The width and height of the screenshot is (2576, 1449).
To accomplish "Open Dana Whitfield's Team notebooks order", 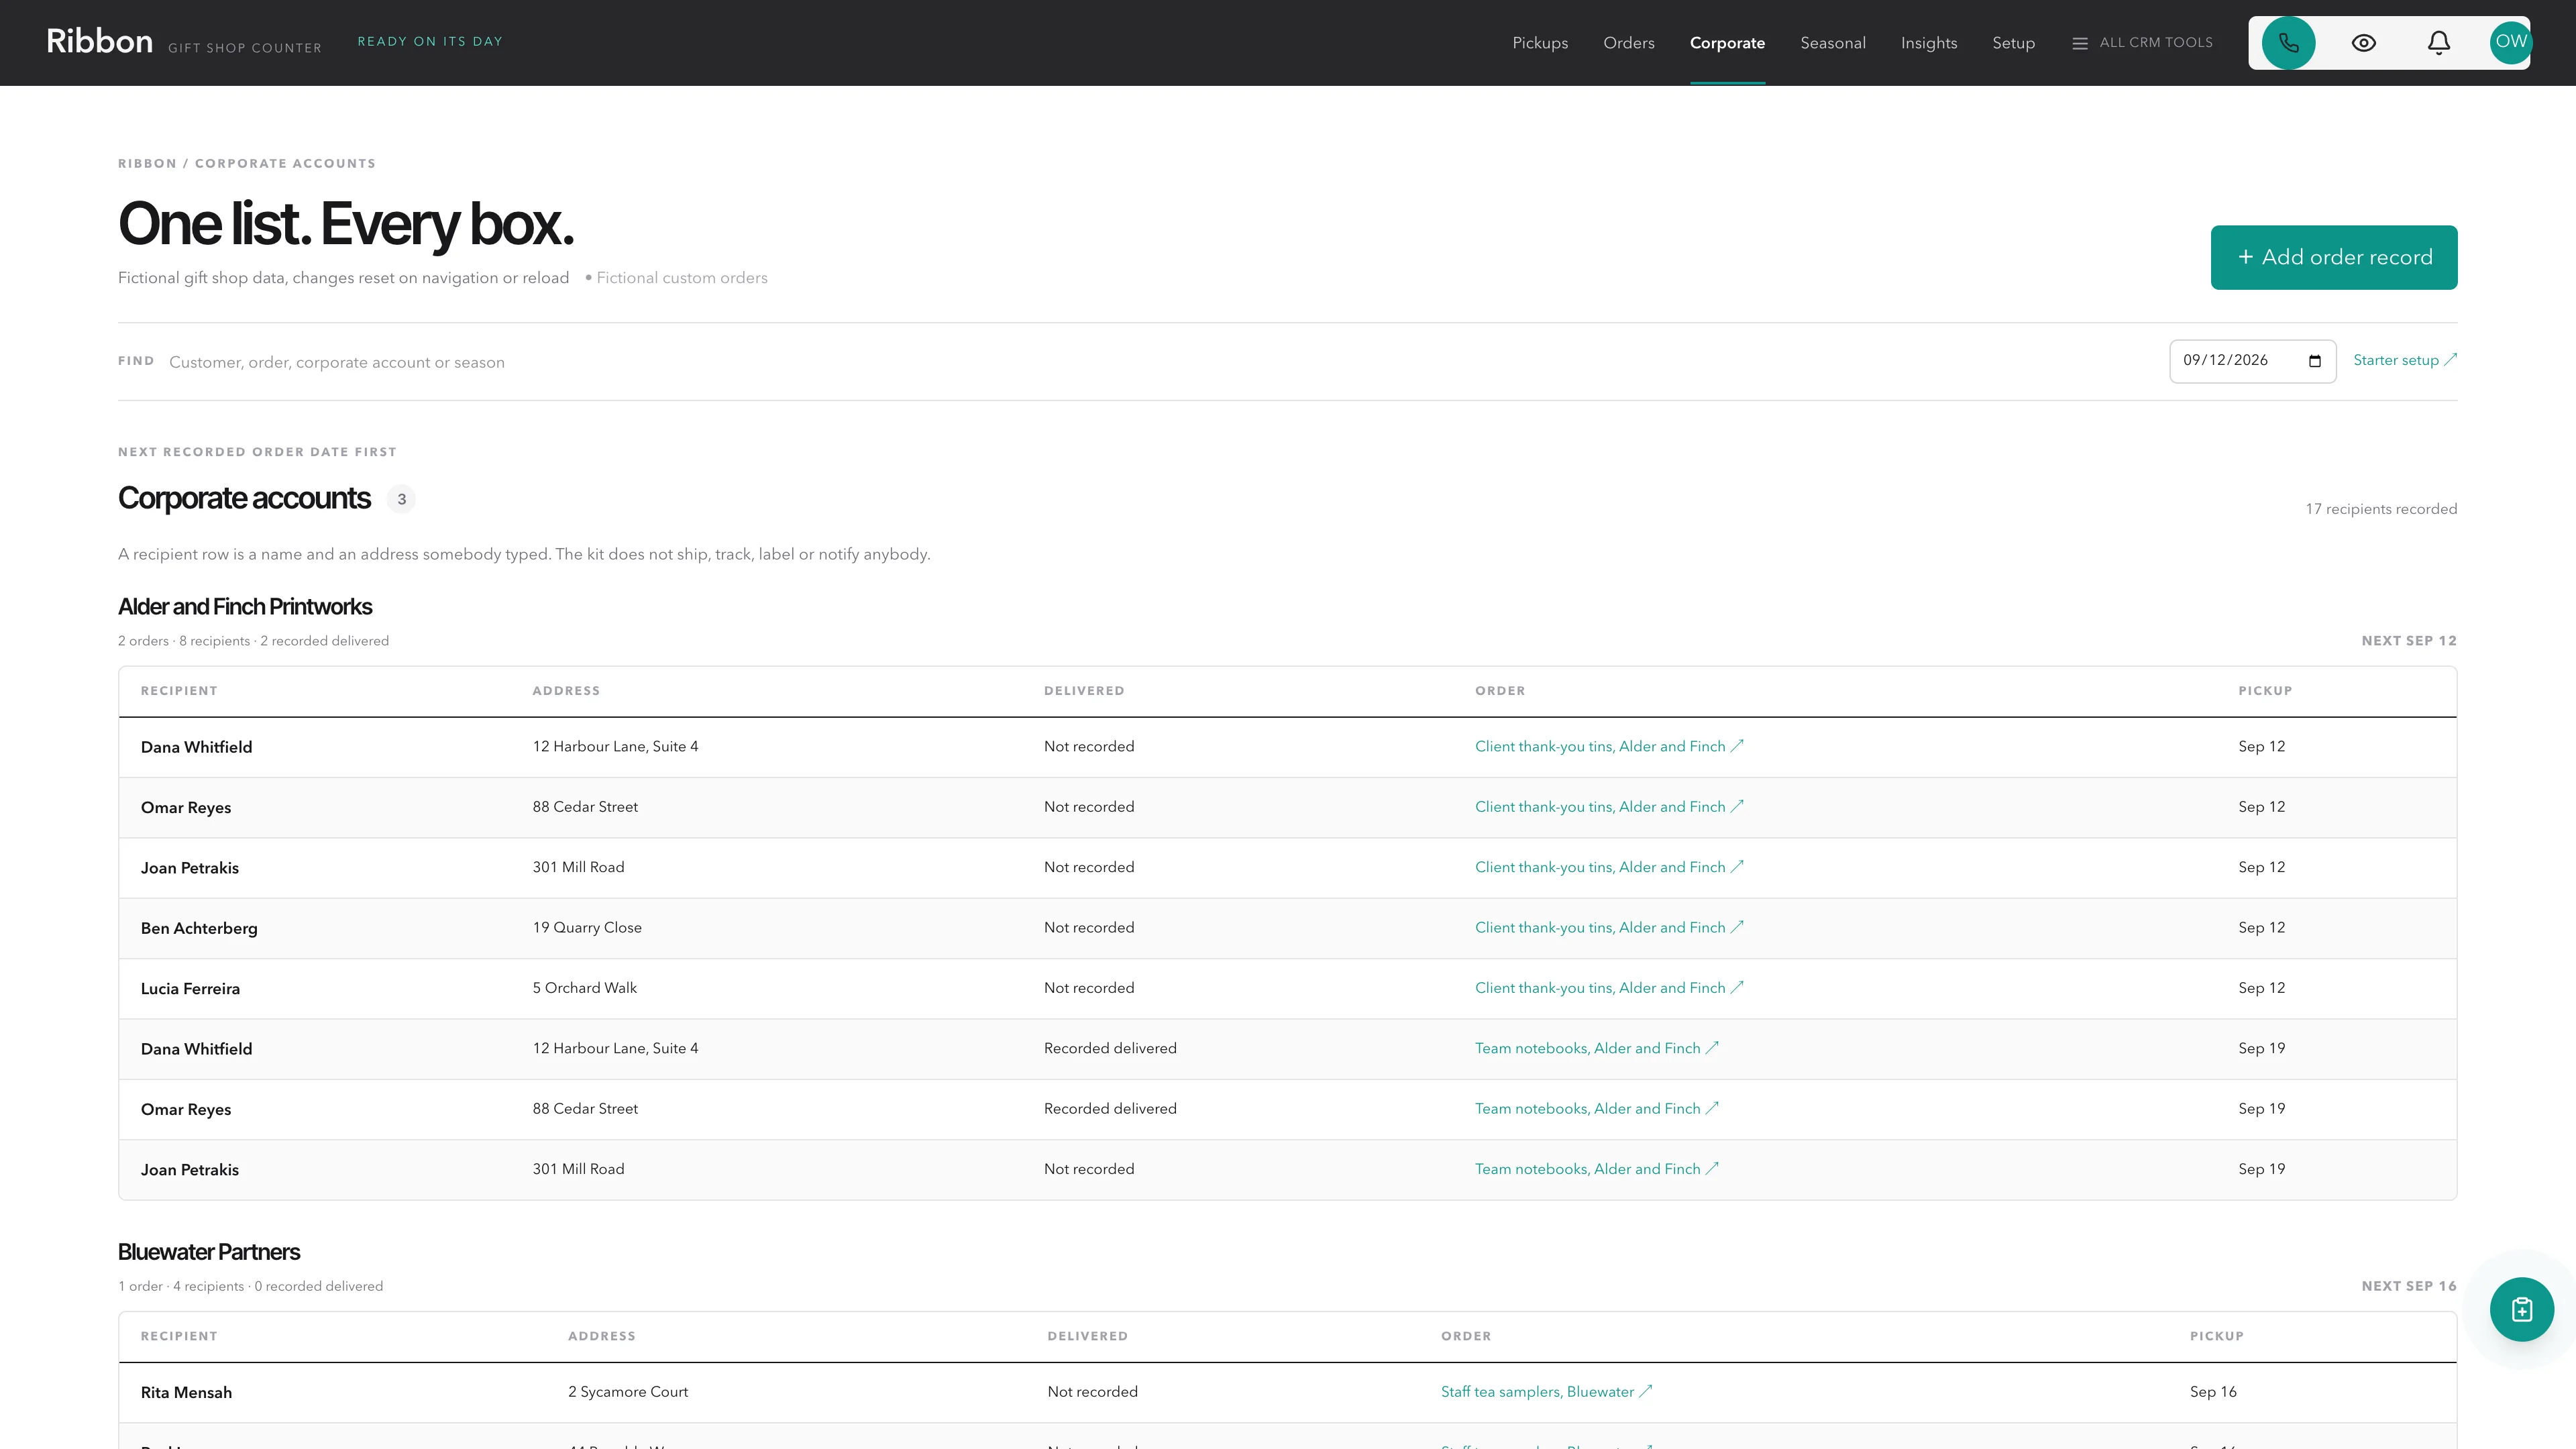I will (x=1596, y=1048).
